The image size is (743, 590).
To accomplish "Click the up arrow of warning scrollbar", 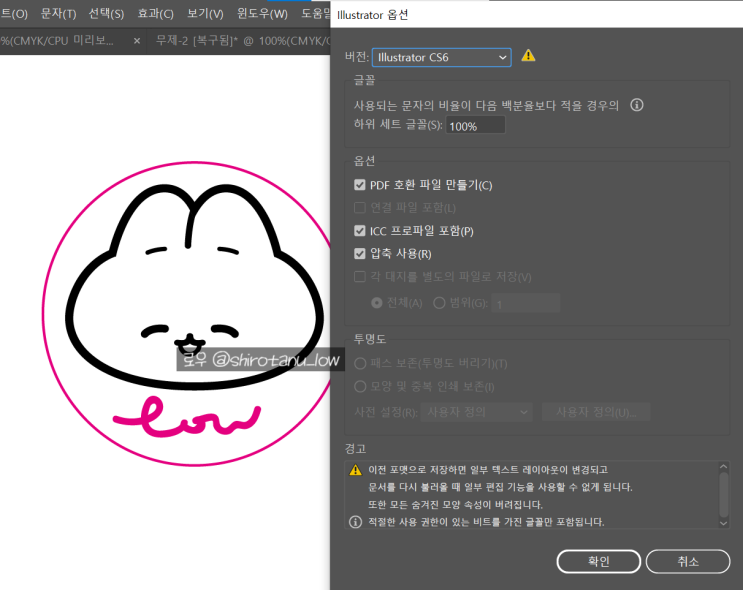I will [x=723, y=467].
